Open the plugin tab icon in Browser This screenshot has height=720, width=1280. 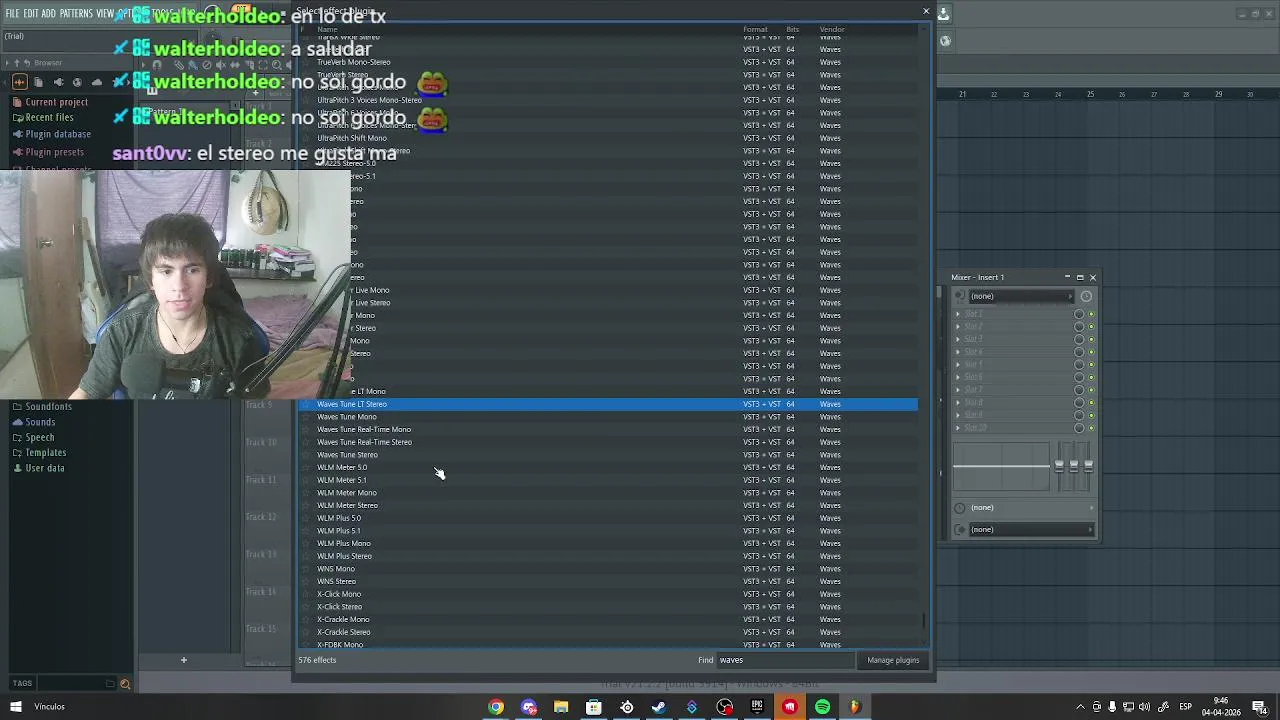[x=58, y=82]
